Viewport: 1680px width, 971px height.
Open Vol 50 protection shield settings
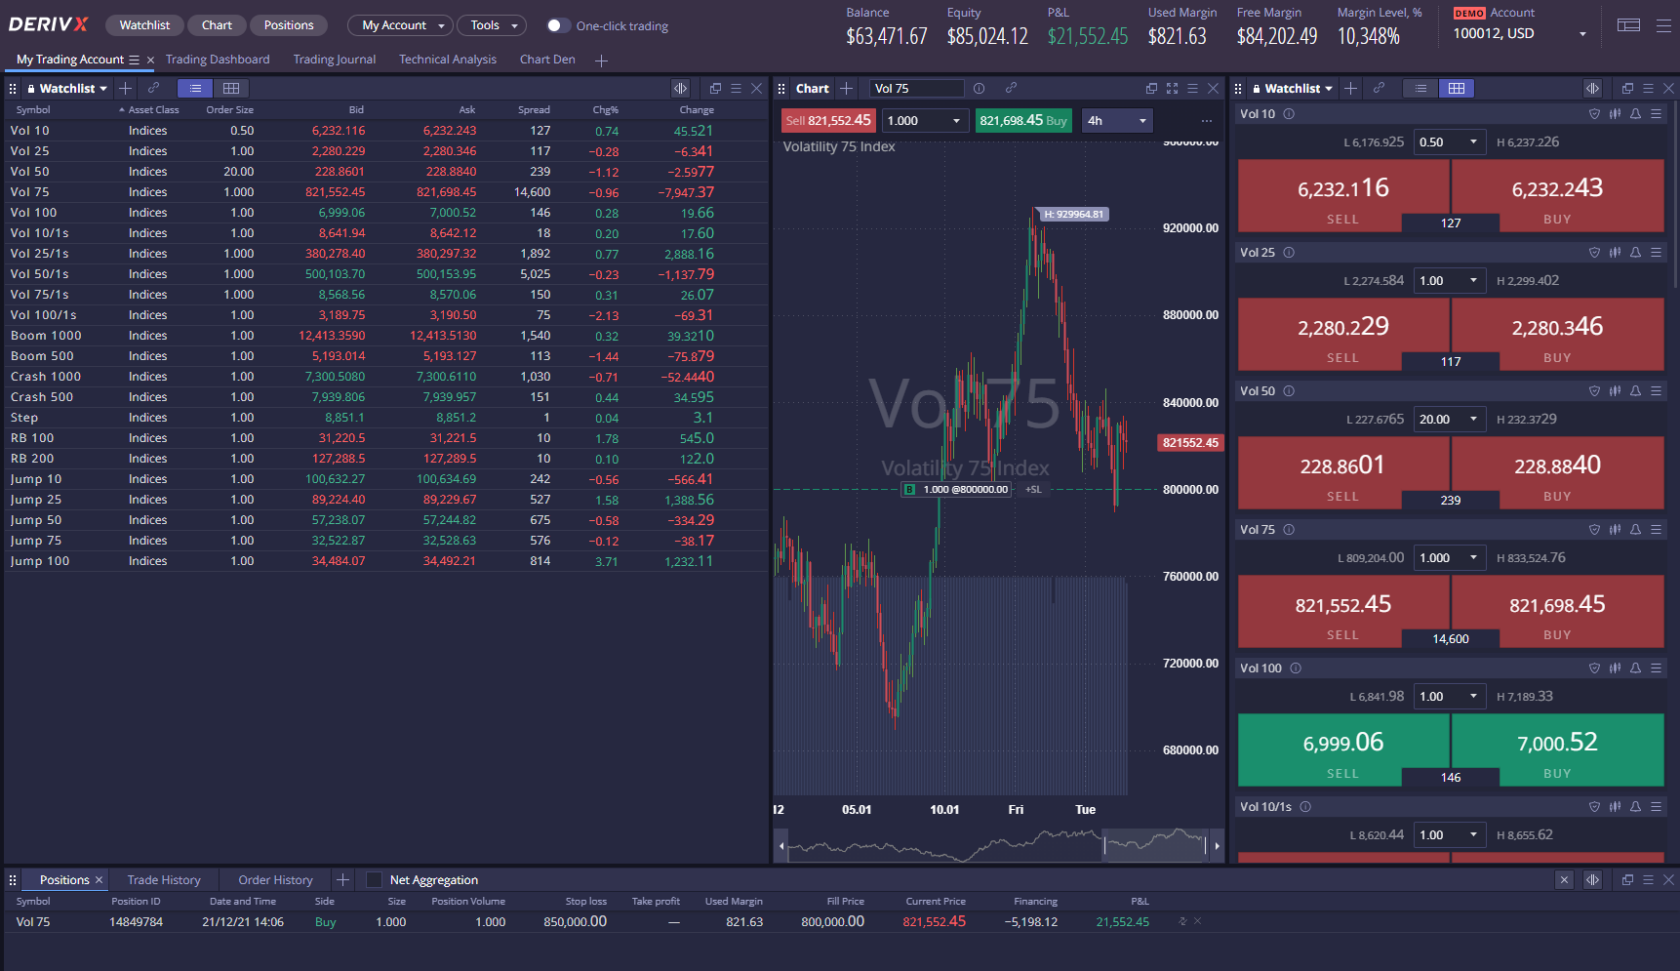1594,390
